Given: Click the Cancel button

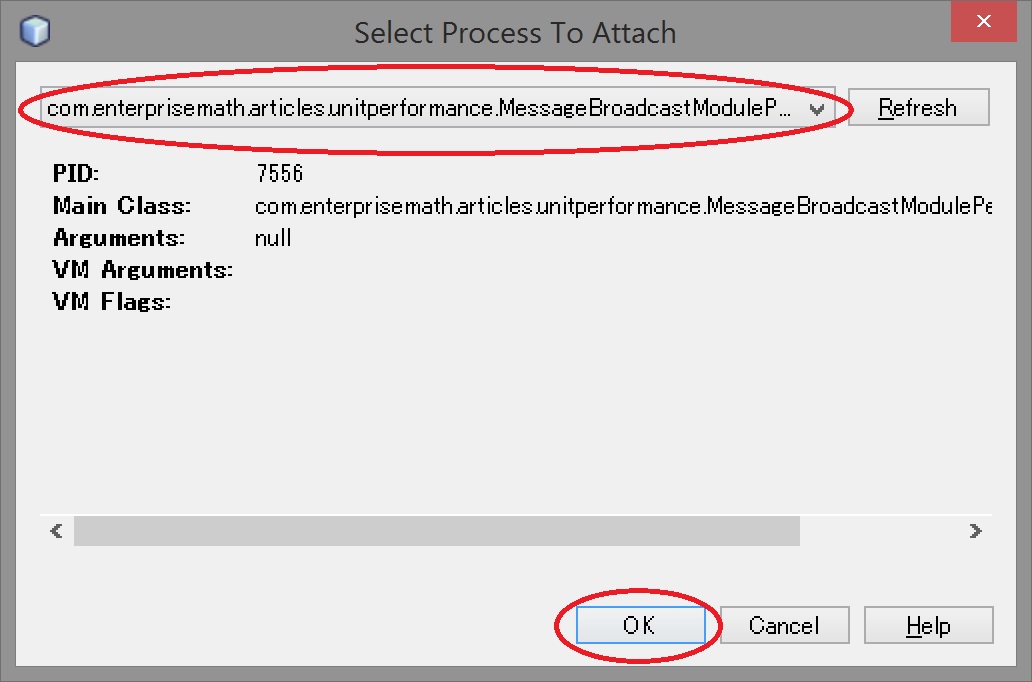Looking at the screenshot, I should [x=784, y=626].
